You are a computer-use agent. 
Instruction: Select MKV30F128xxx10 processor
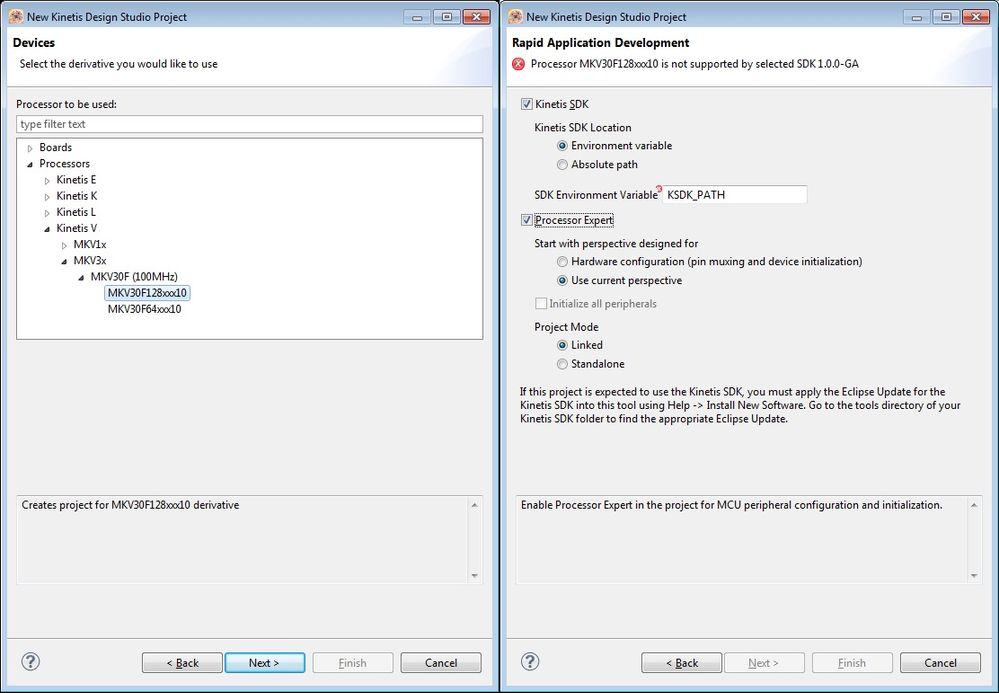point(147,293)
